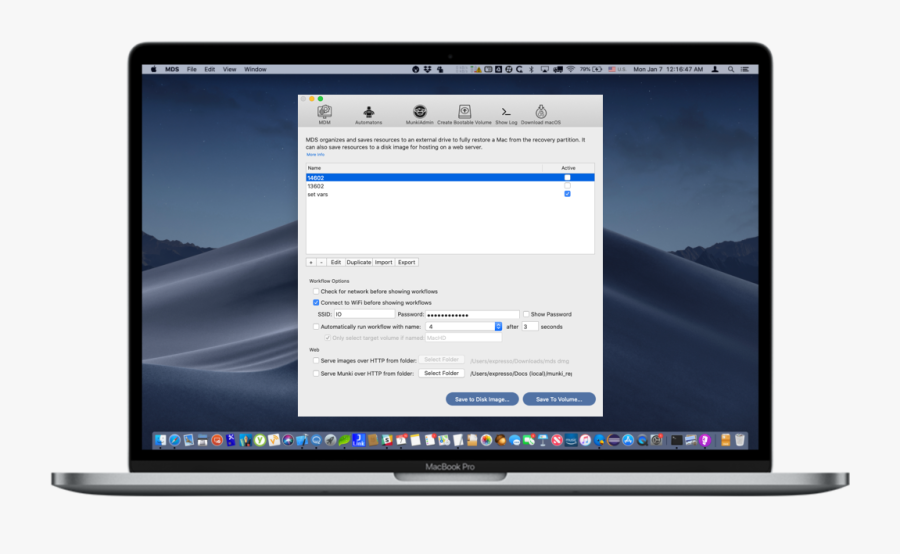Open the App Store Dock icon
Image resolution: width=900 pixels, height=554 pixels.
628,440
